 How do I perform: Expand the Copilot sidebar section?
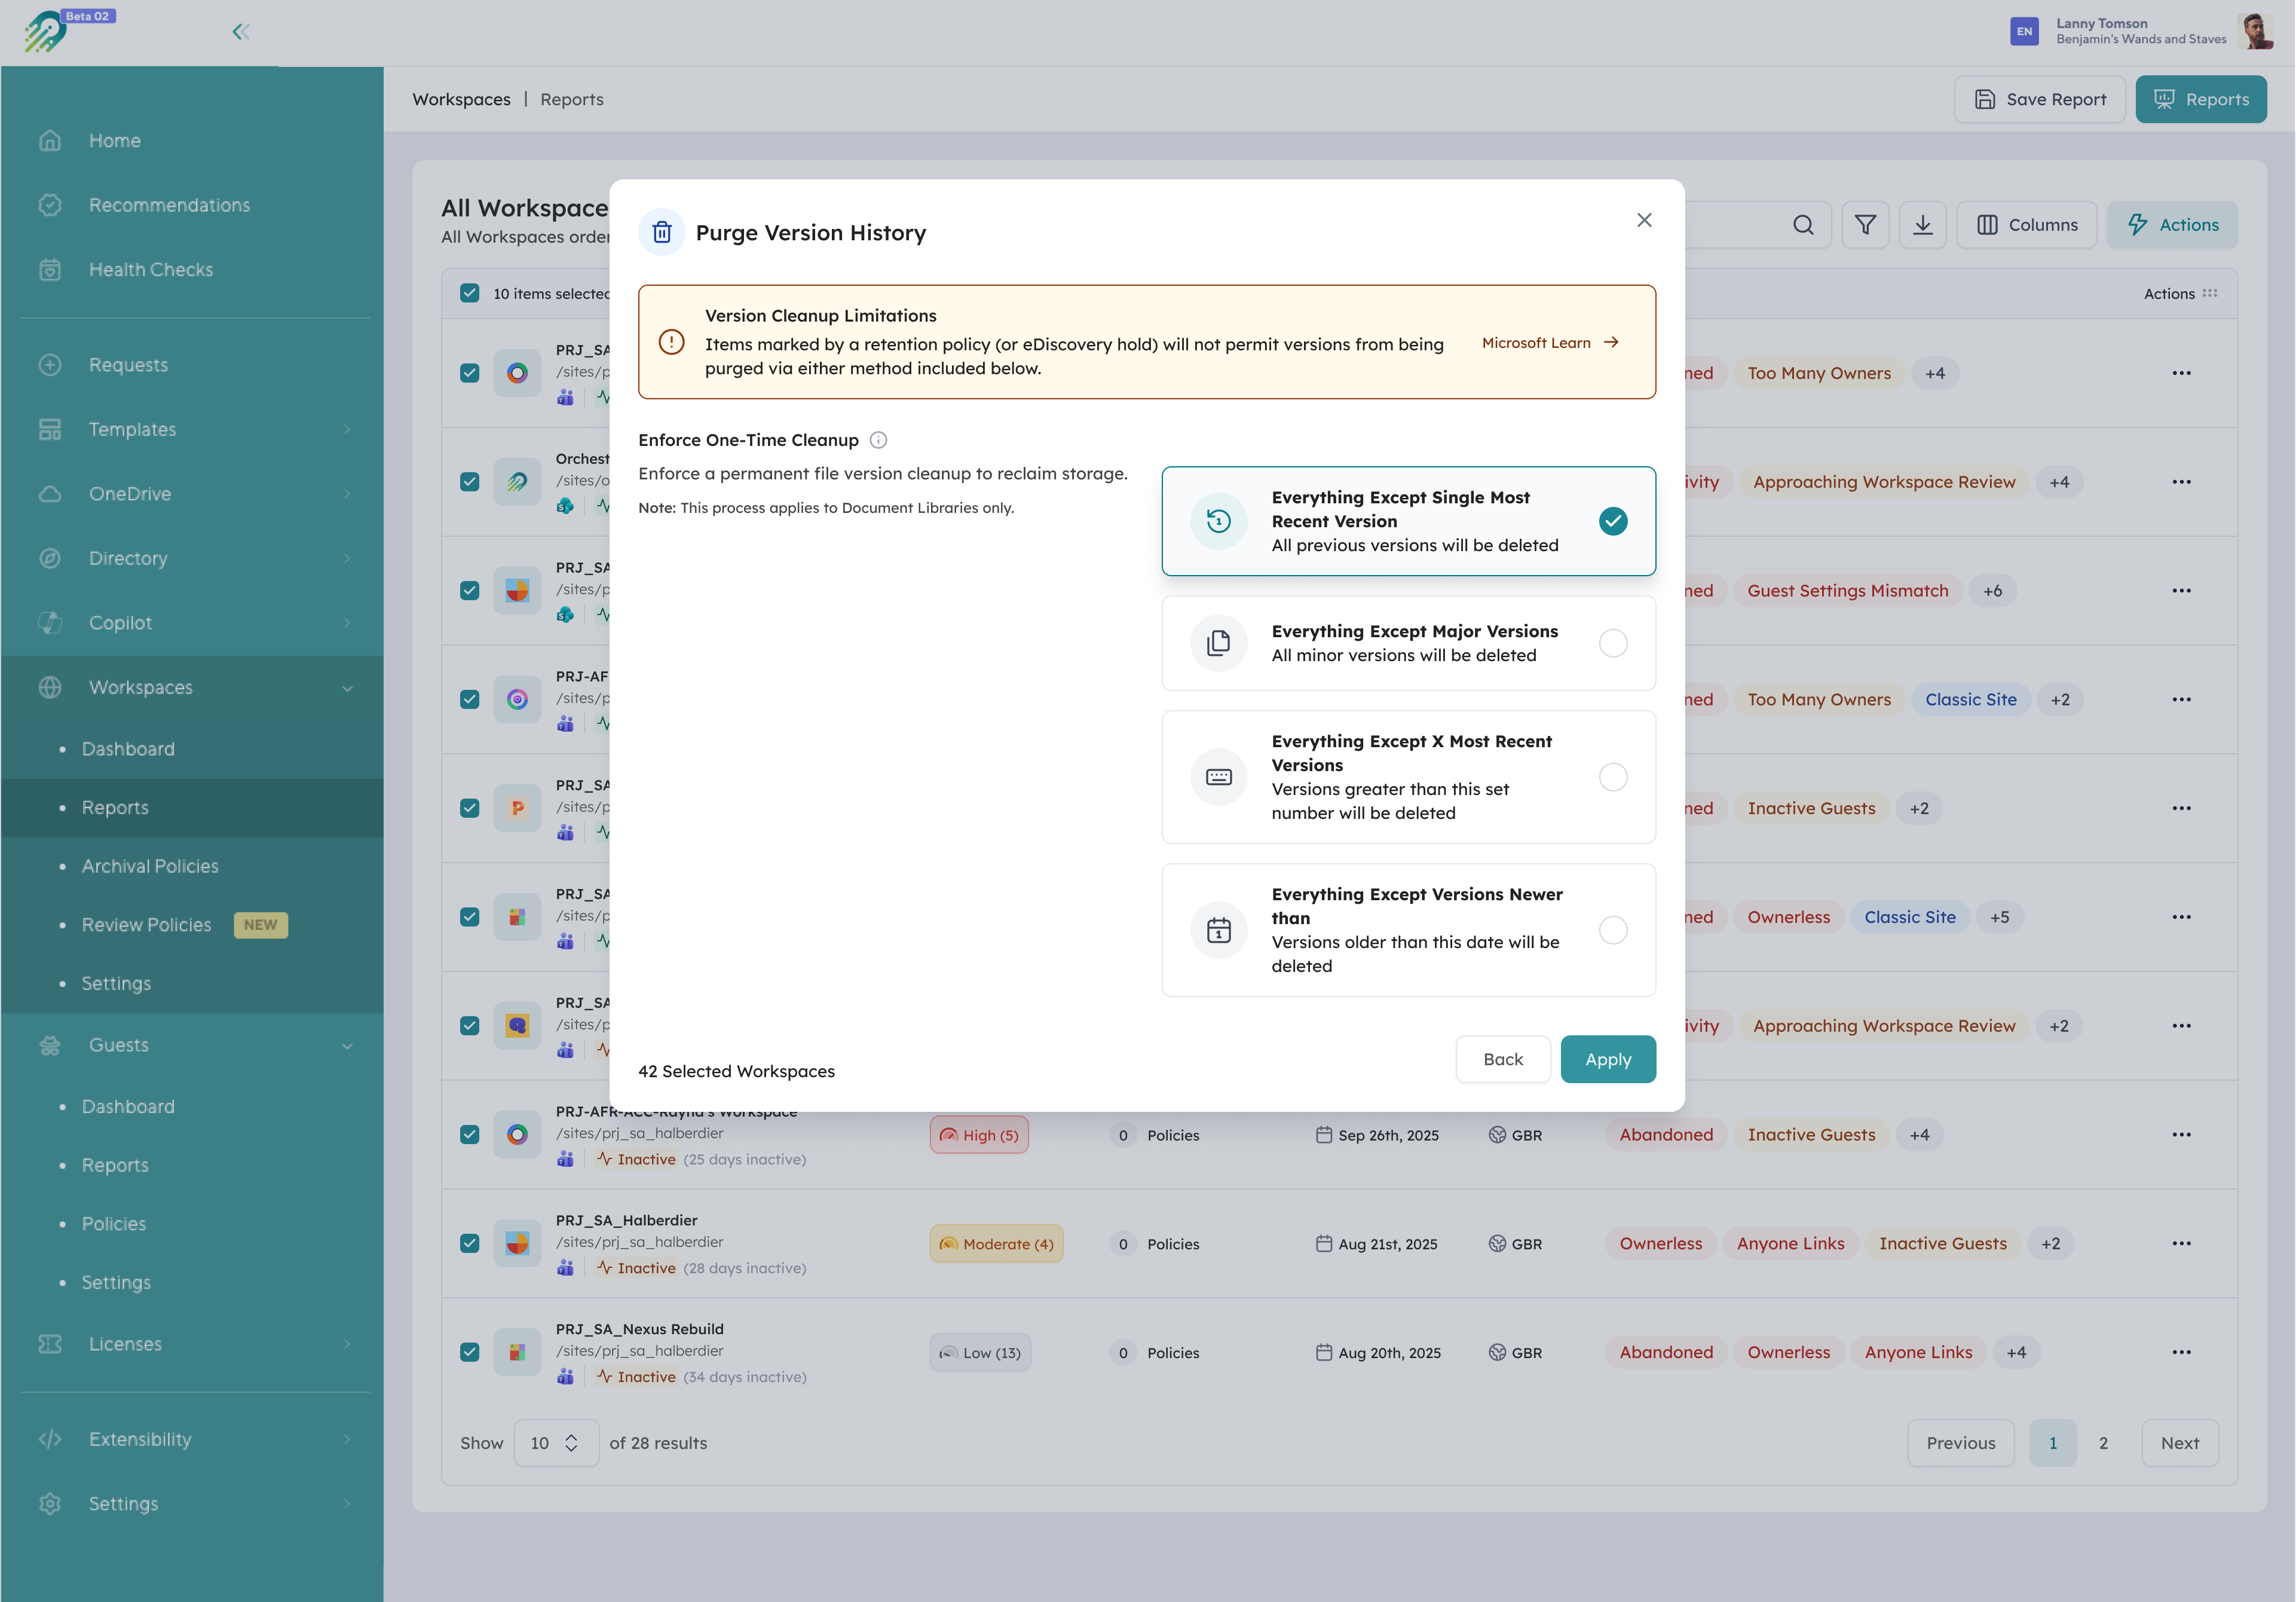point(347,623)
